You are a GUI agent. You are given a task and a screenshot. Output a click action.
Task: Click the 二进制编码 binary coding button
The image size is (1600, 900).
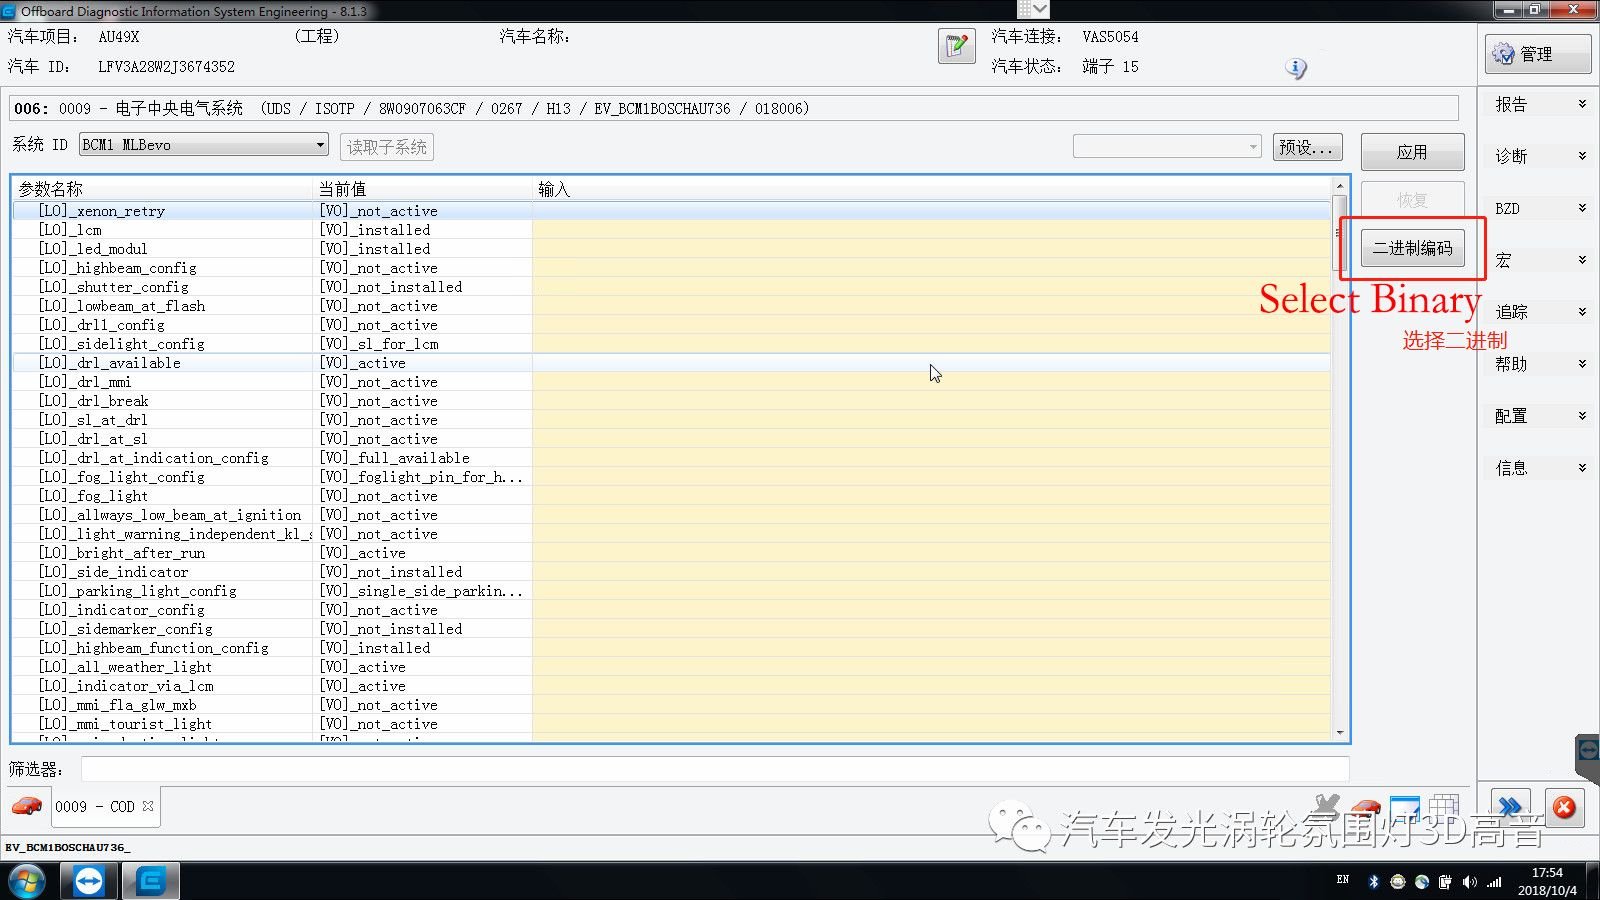1412,248
